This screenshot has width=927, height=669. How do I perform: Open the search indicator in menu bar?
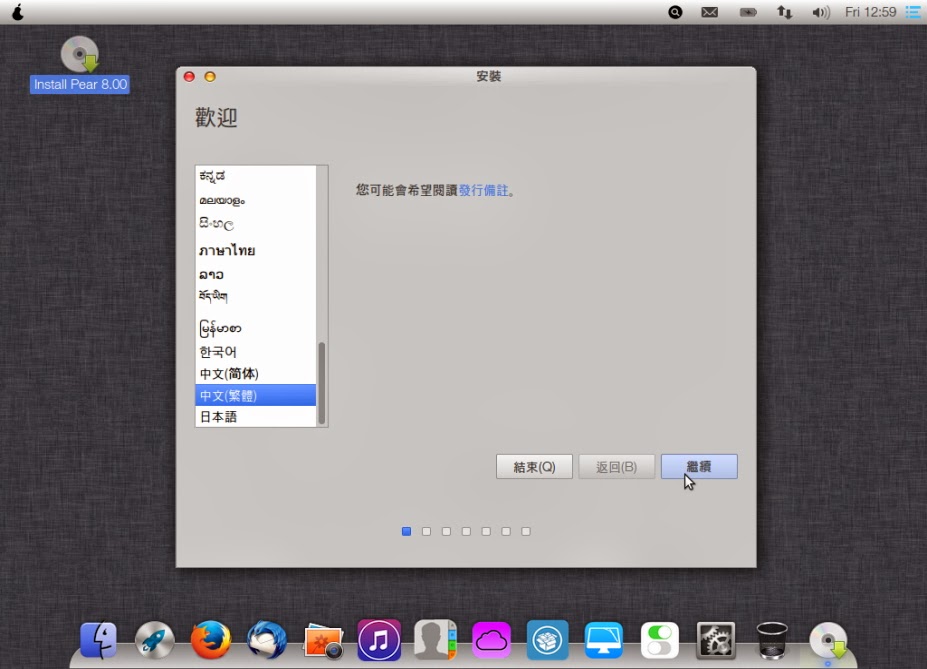coord(675,12)
